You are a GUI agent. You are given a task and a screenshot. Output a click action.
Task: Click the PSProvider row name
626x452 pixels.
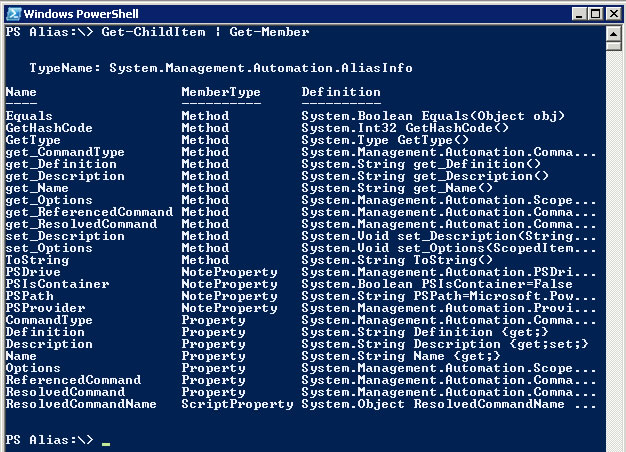point(45,308)
